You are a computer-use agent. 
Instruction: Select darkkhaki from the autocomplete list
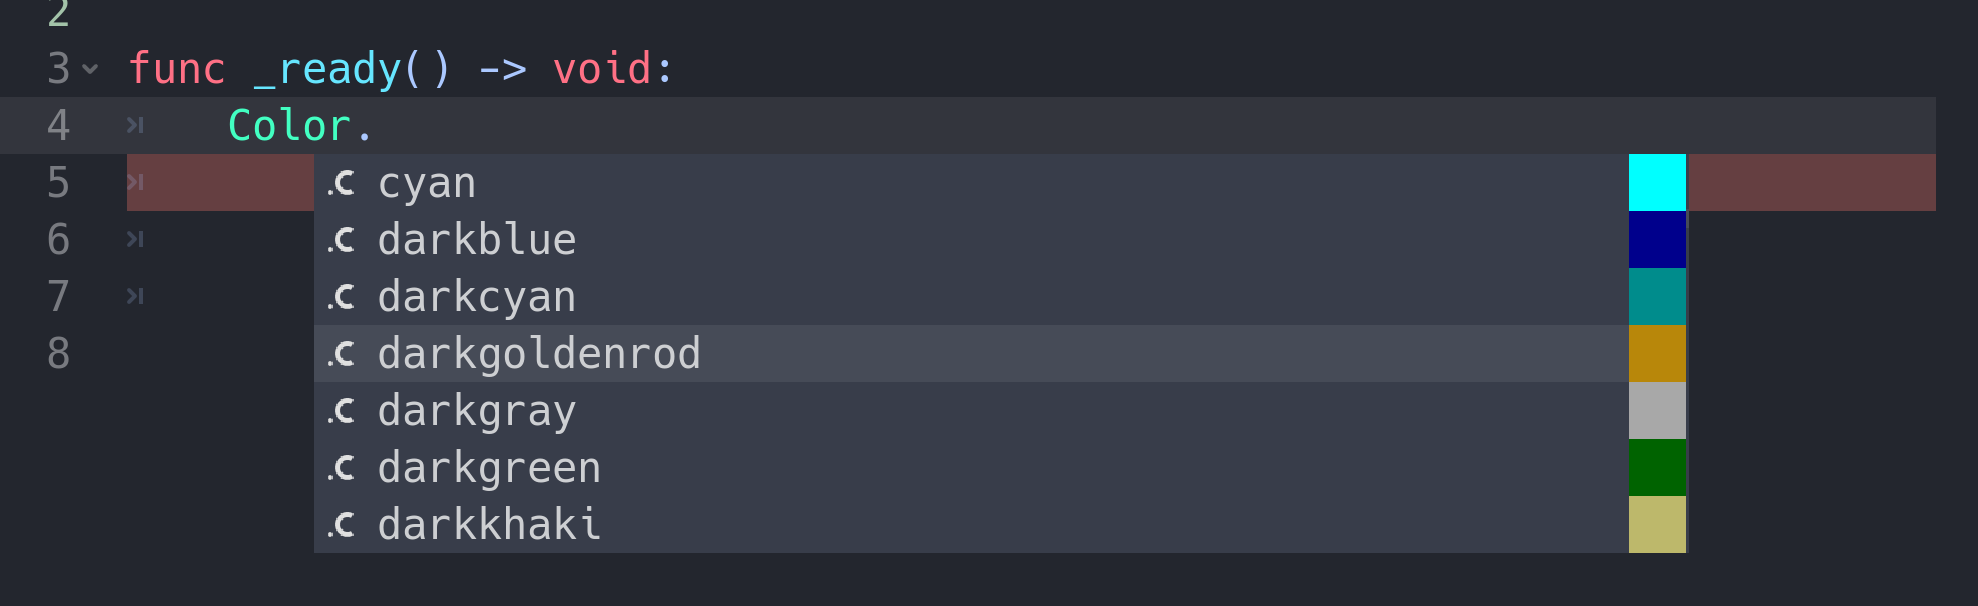489,524
